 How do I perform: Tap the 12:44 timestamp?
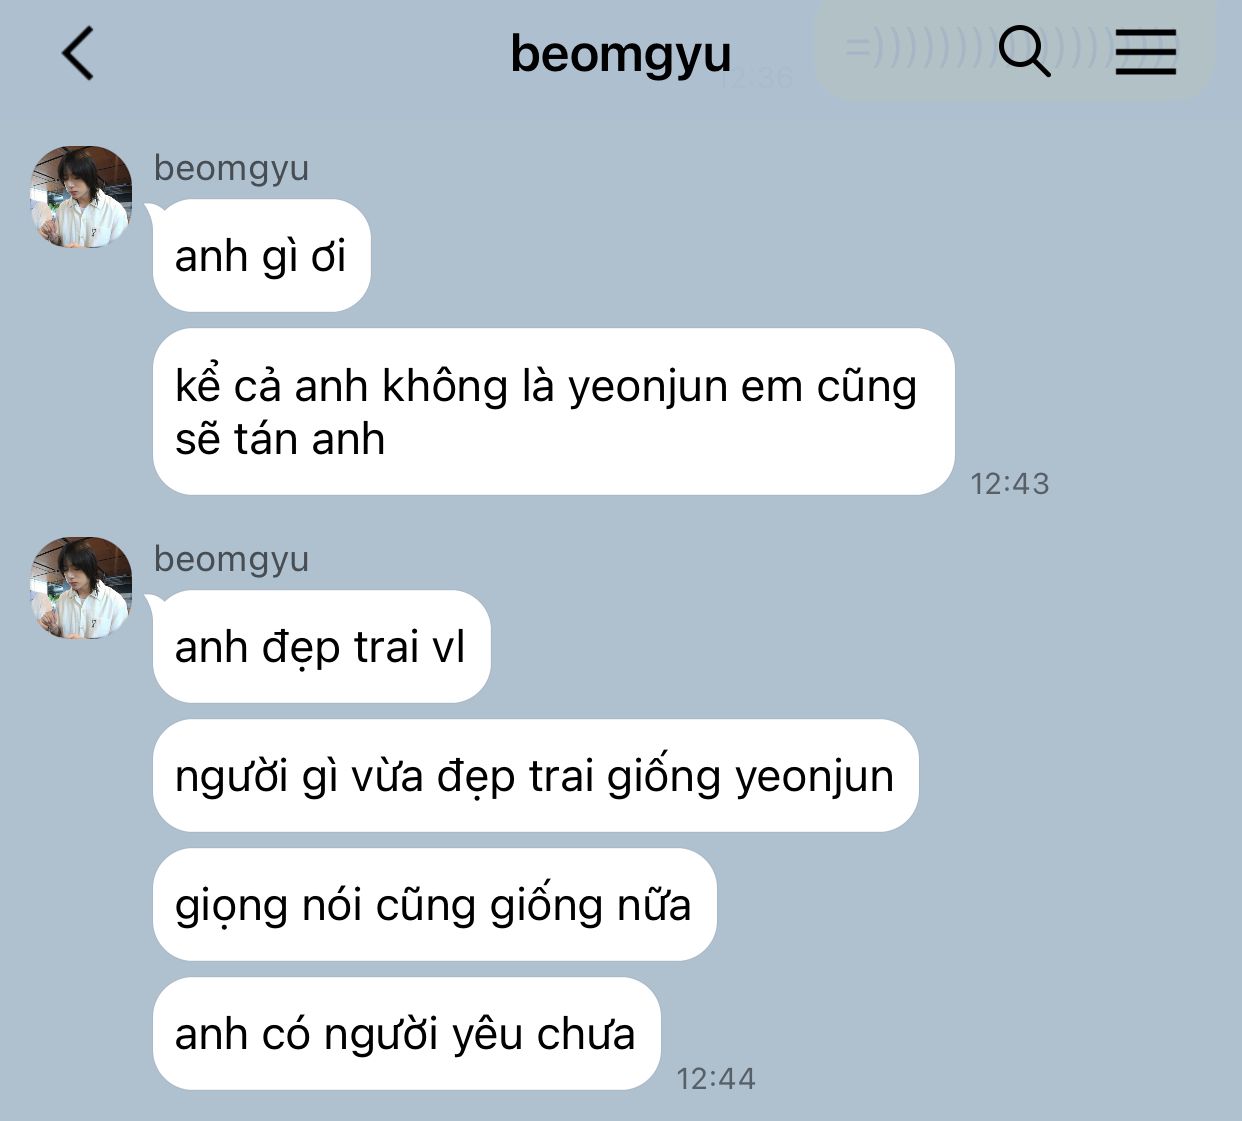tap(716, 1079)
